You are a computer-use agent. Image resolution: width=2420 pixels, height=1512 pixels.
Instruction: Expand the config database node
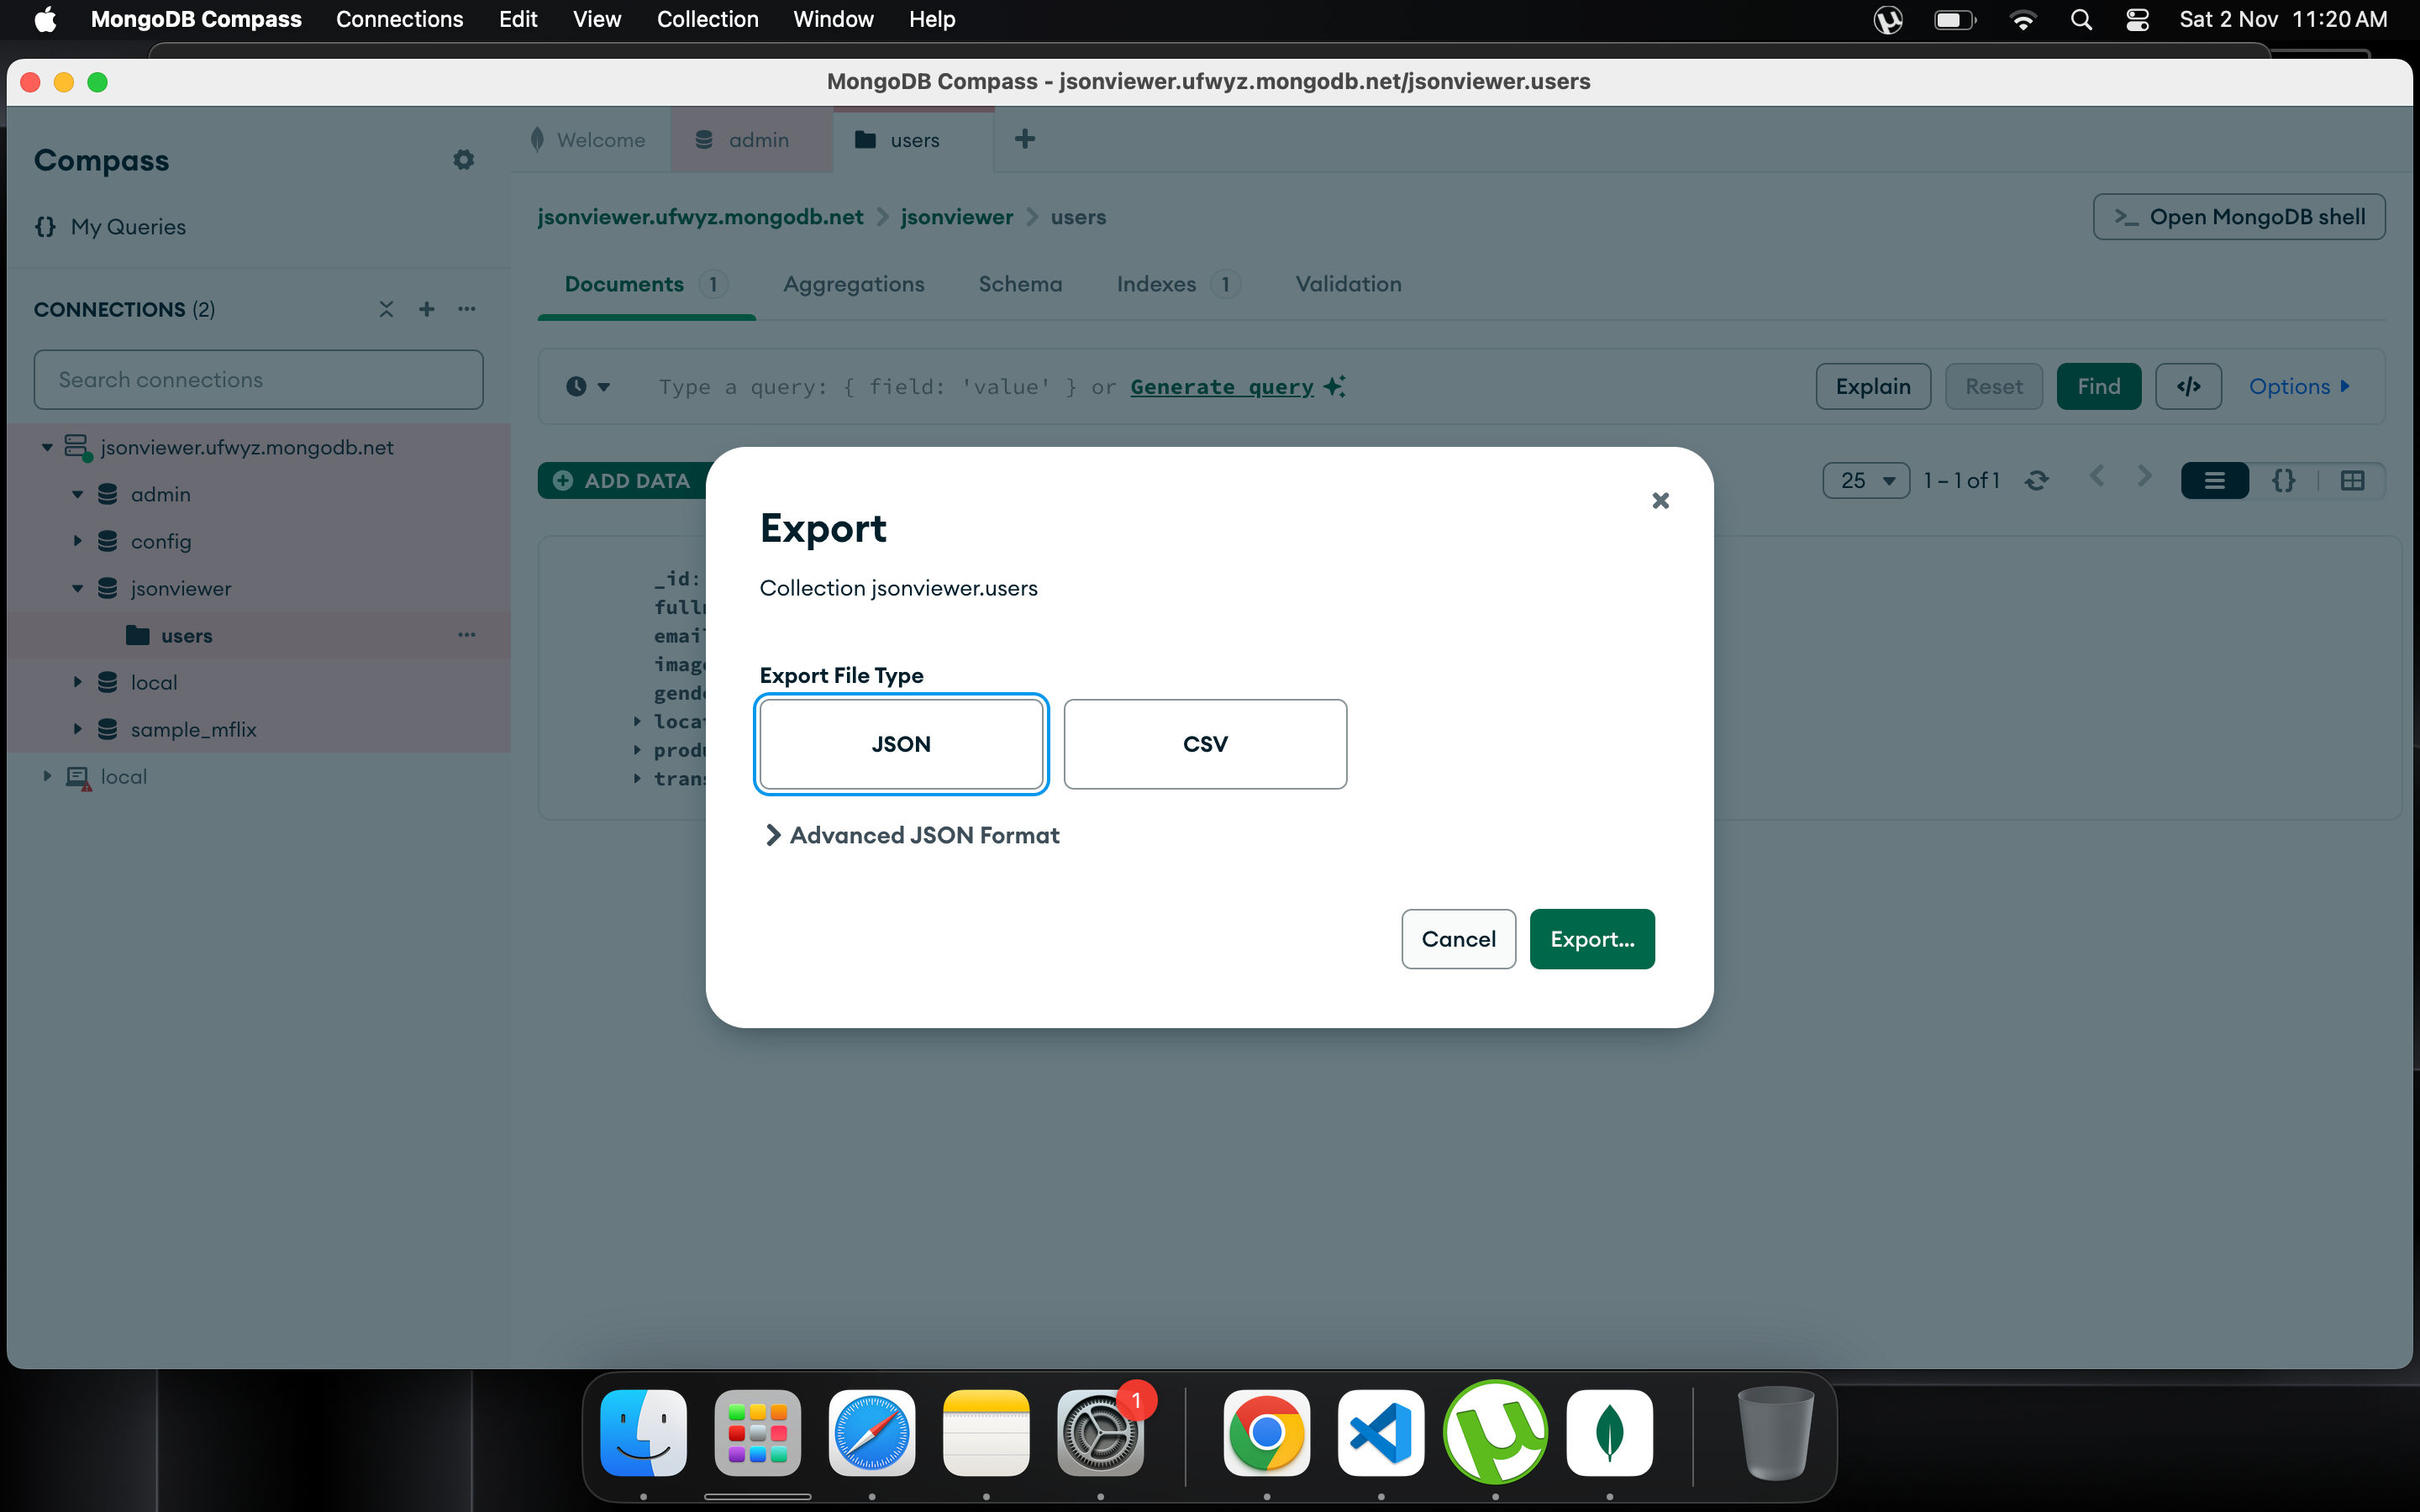pos(77,541)
